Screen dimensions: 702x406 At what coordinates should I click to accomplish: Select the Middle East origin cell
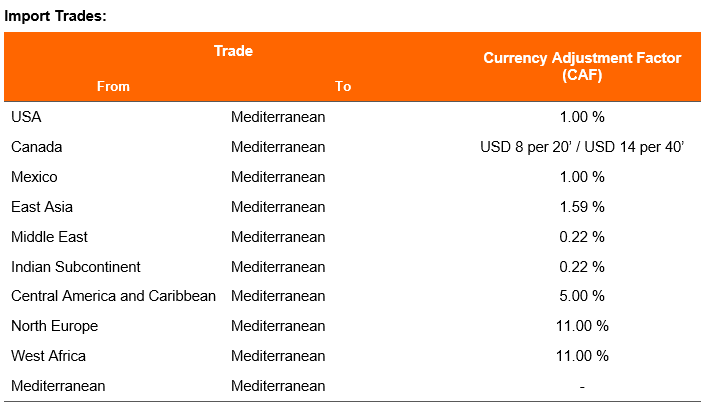[x=49, y=237]
